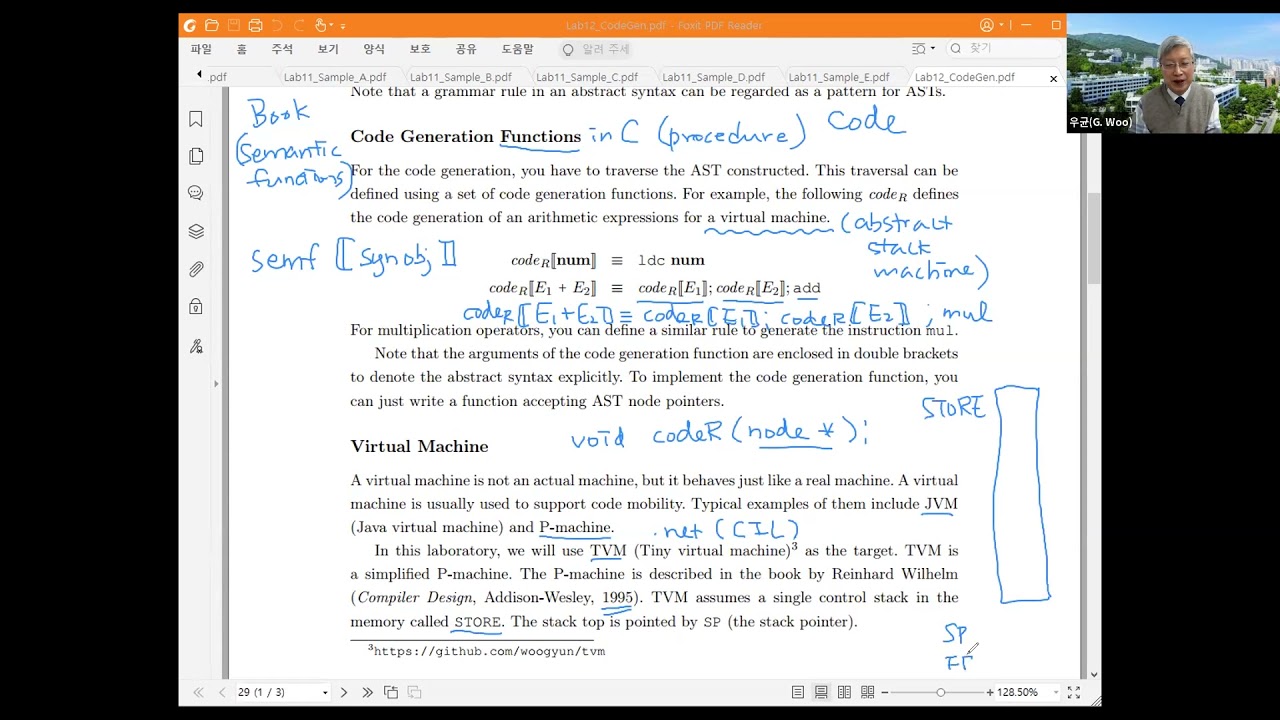Print the document with printer icon
The height and width of the screenshot is (720, 1280).
click(255, 25)
